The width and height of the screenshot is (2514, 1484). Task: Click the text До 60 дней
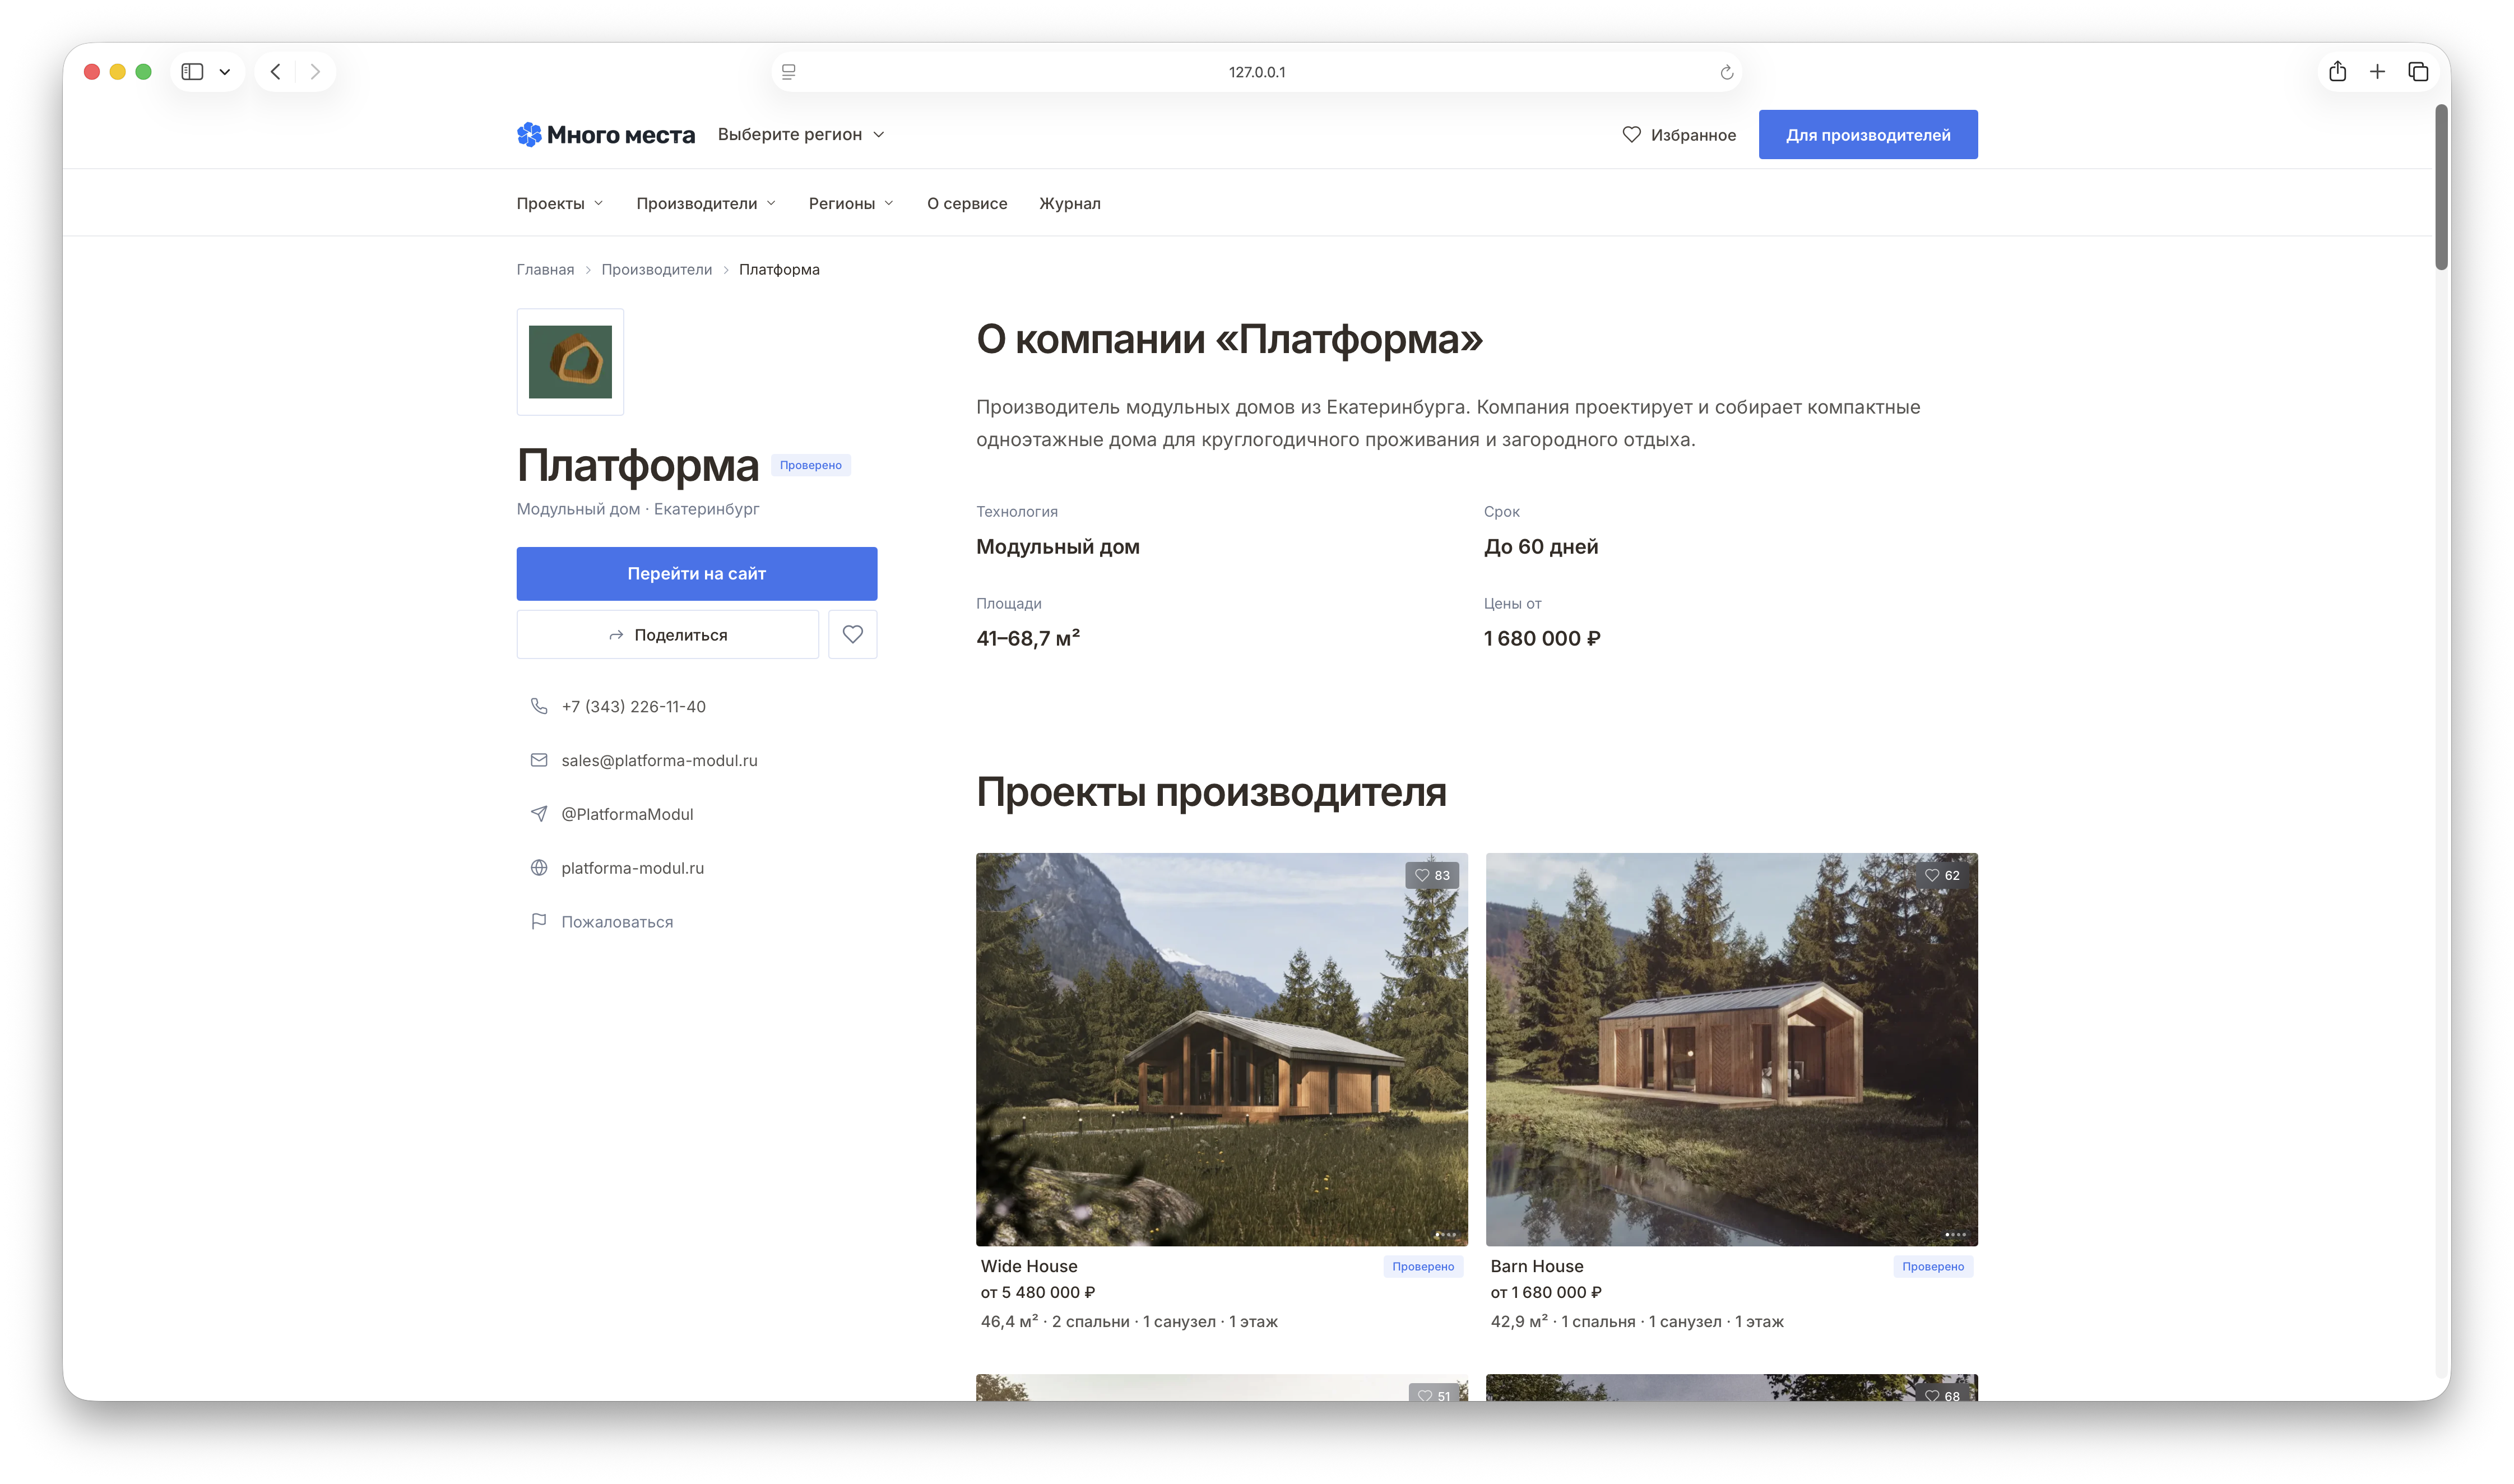[x=1540, y=547]
